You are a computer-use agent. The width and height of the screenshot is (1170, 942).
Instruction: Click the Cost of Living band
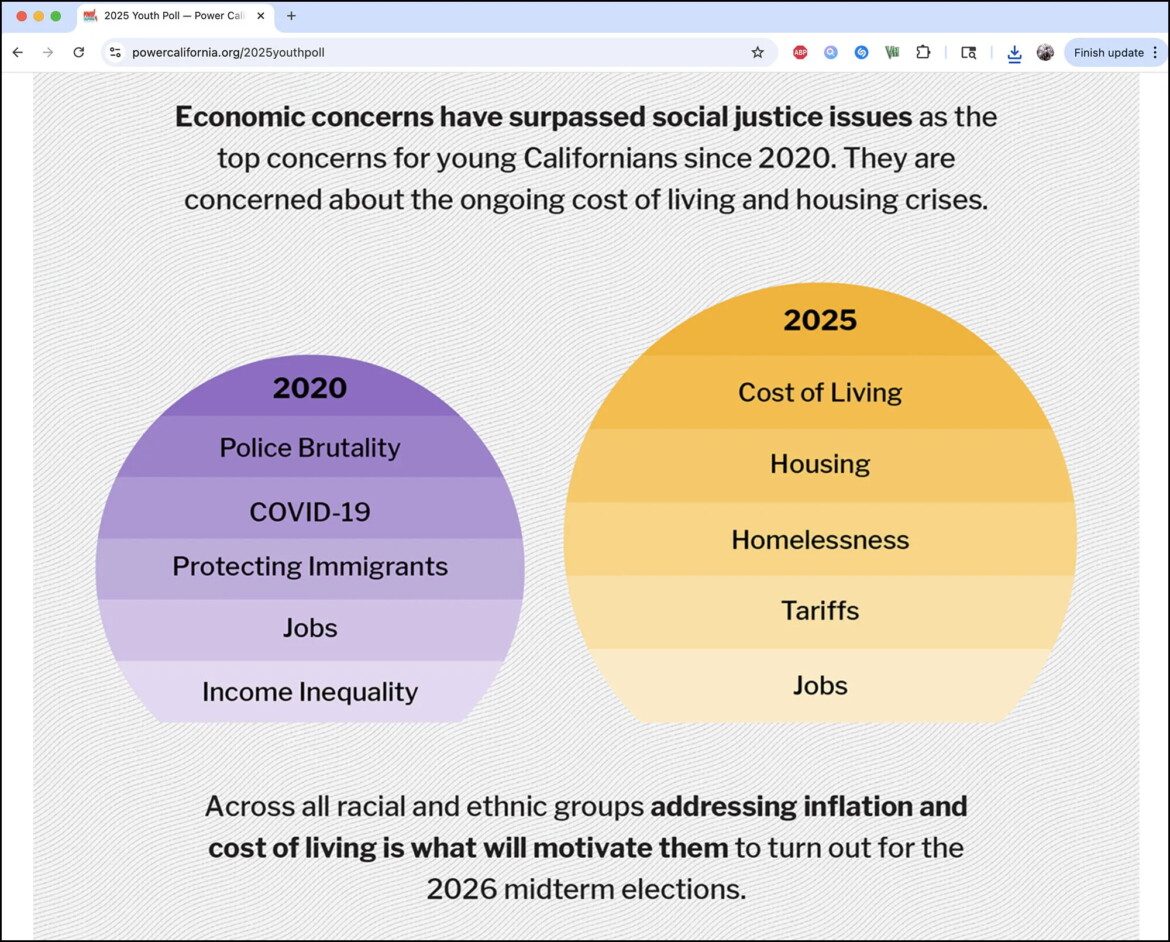[x=819, y=393]
